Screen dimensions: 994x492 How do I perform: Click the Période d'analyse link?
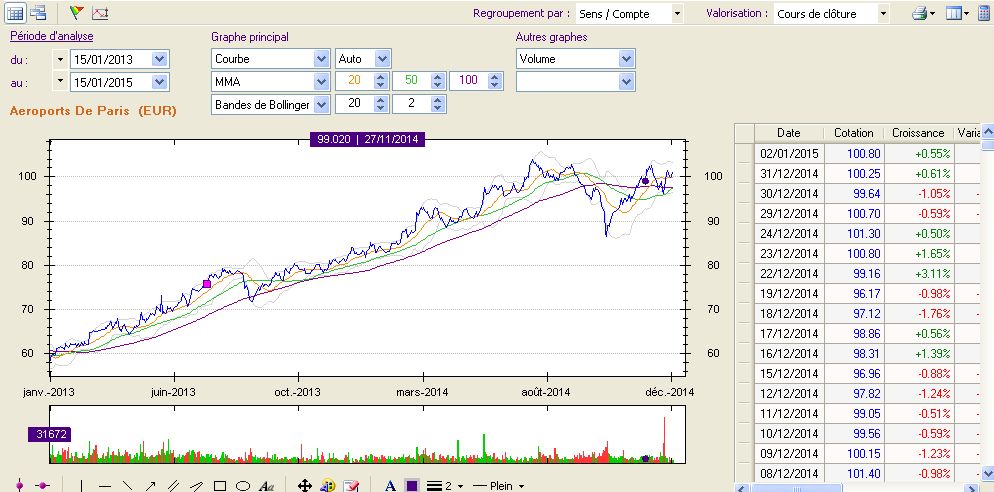tap(50, 37)
